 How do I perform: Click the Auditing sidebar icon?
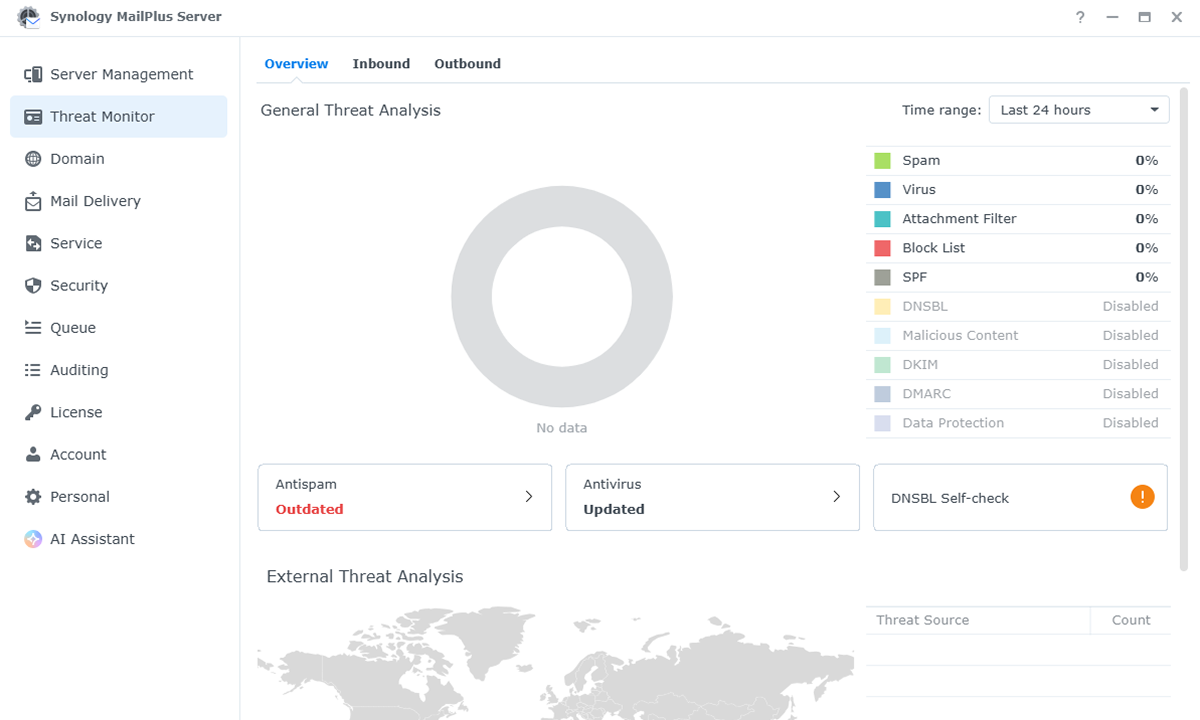[33, 370]
